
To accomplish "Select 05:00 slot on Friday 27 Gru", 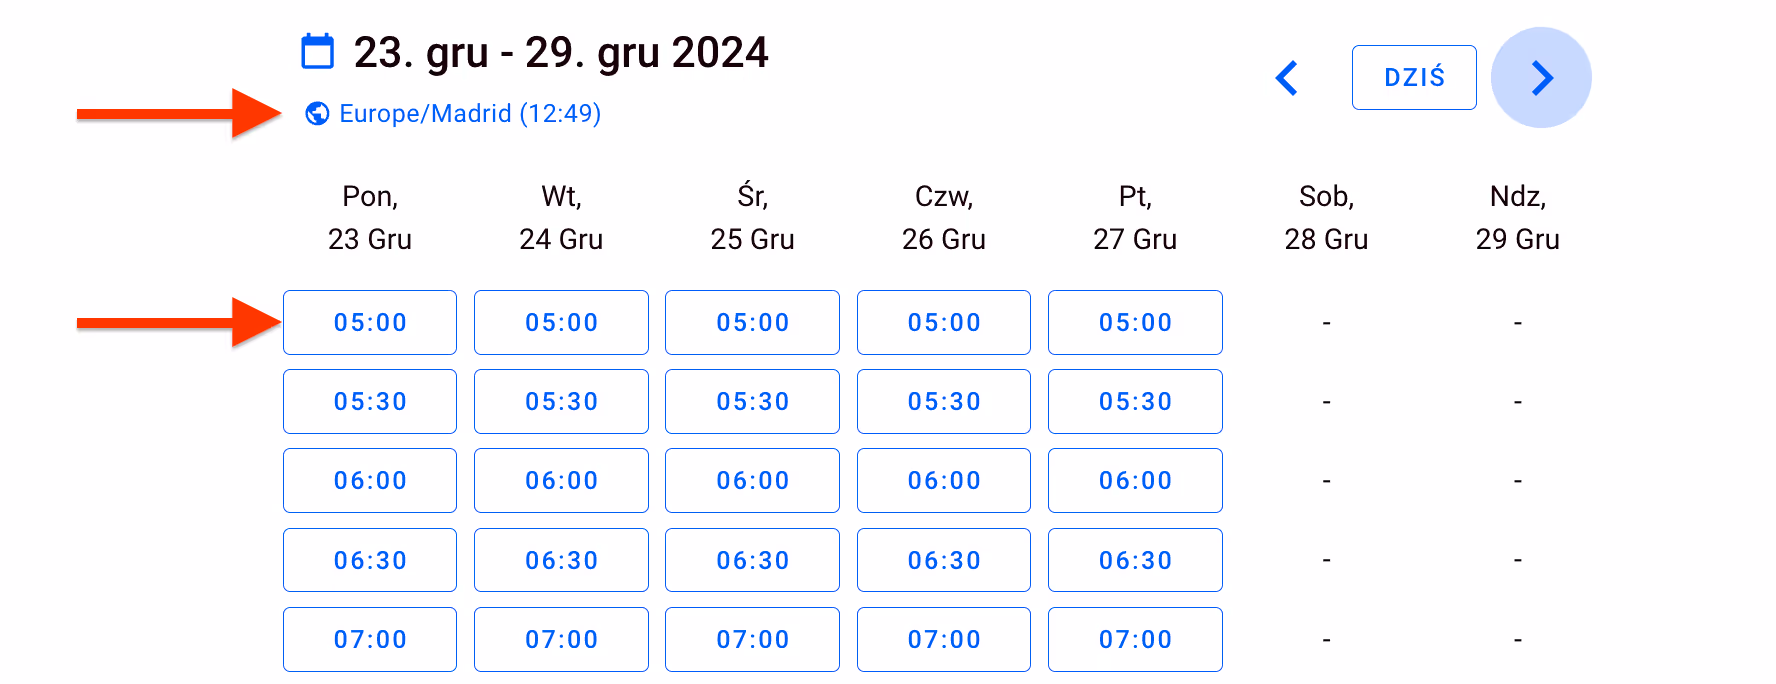I will 1135,323.
